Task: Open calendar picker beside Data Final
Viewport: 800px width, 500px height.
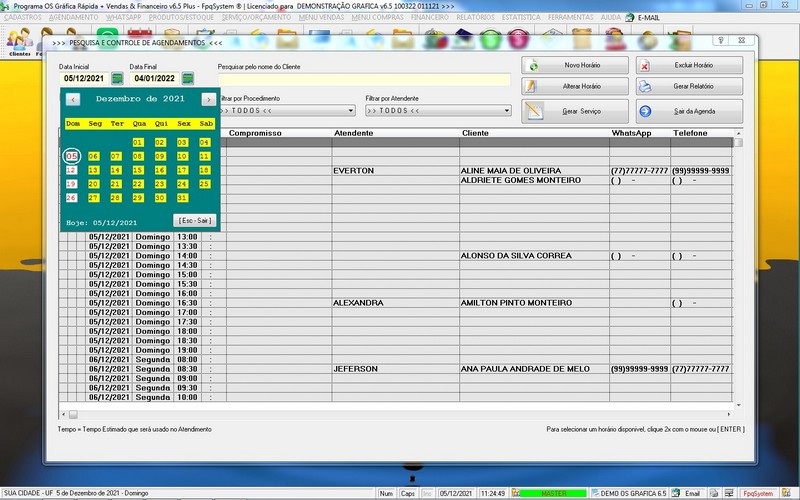Action: [188, 79]
